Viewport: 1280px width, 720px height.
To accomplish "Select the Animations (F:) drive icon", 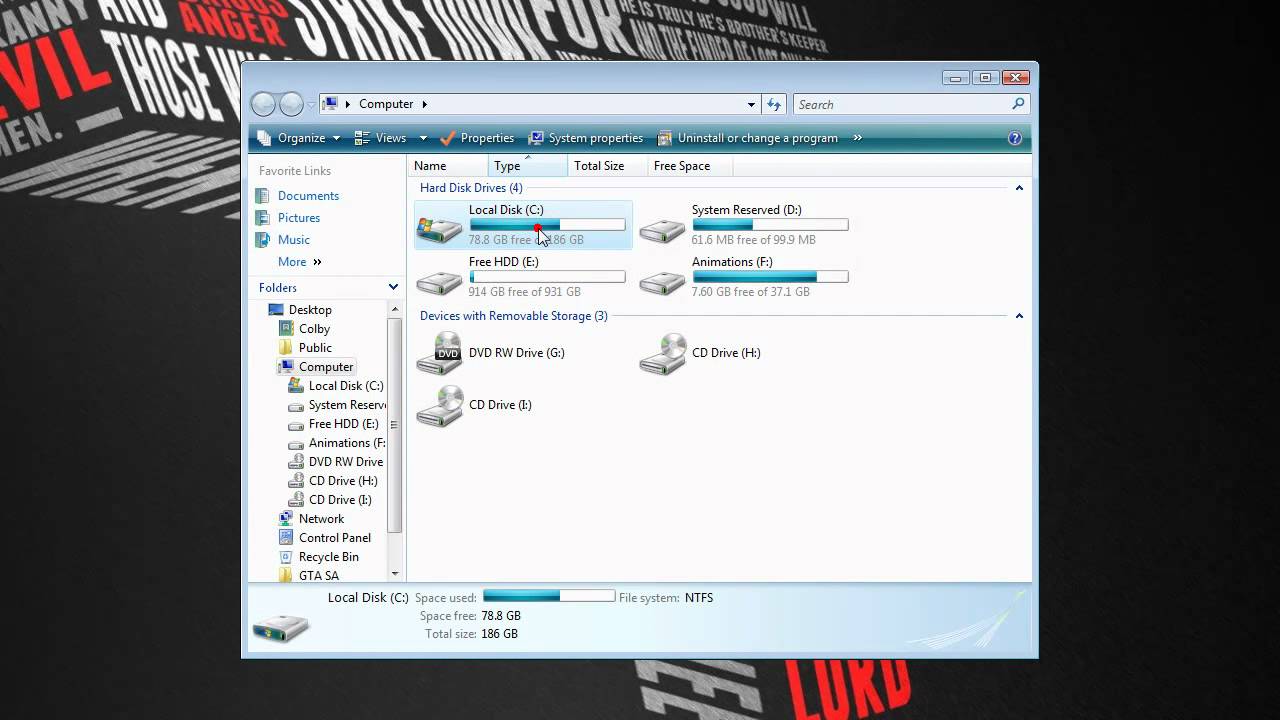I will tap(662, 281).
